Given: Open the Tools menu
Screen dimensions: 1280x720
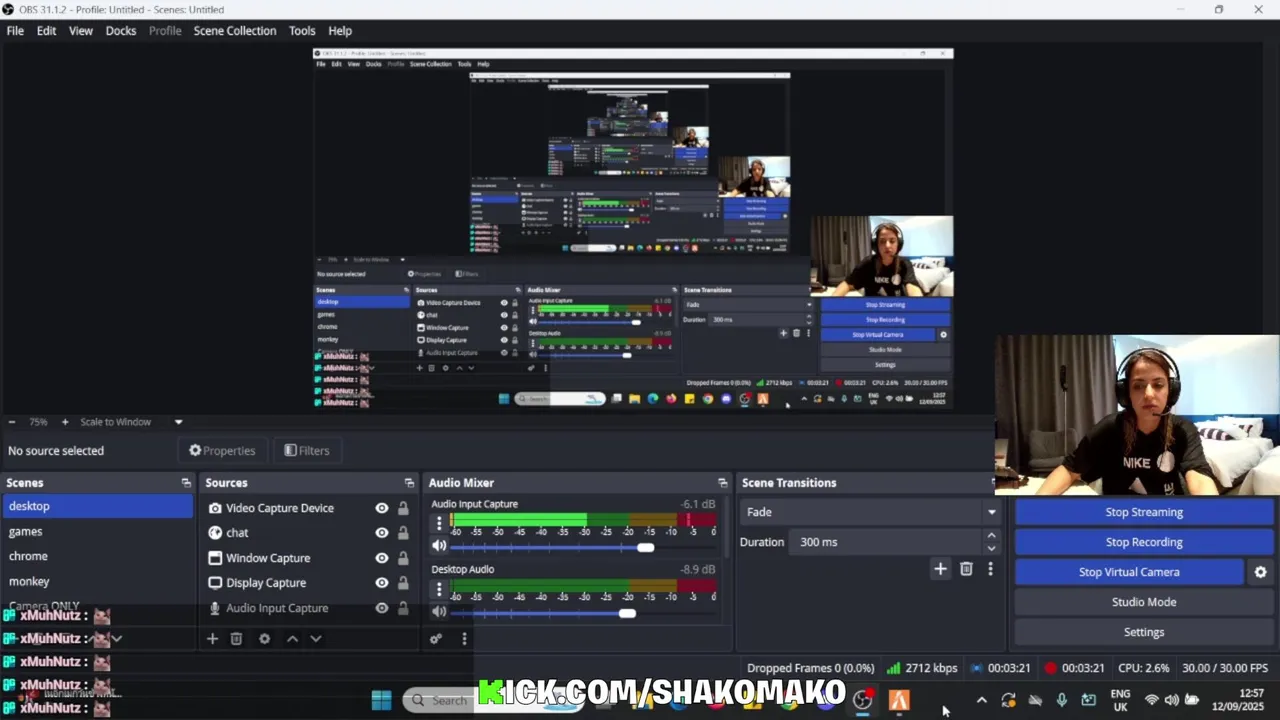Looking at the screenshot, I should tap(302, 31).
